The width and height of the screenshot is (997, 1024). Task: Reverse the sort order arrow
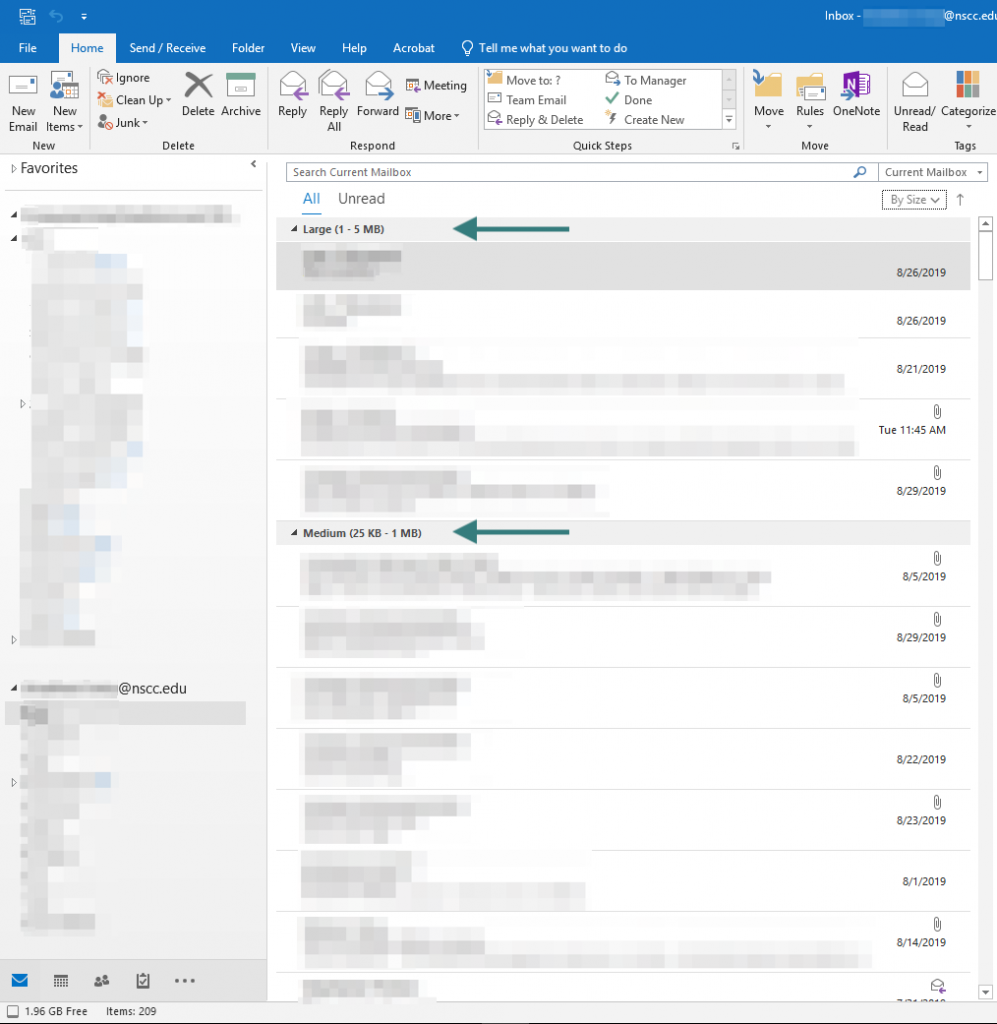[x=960, y=200]
